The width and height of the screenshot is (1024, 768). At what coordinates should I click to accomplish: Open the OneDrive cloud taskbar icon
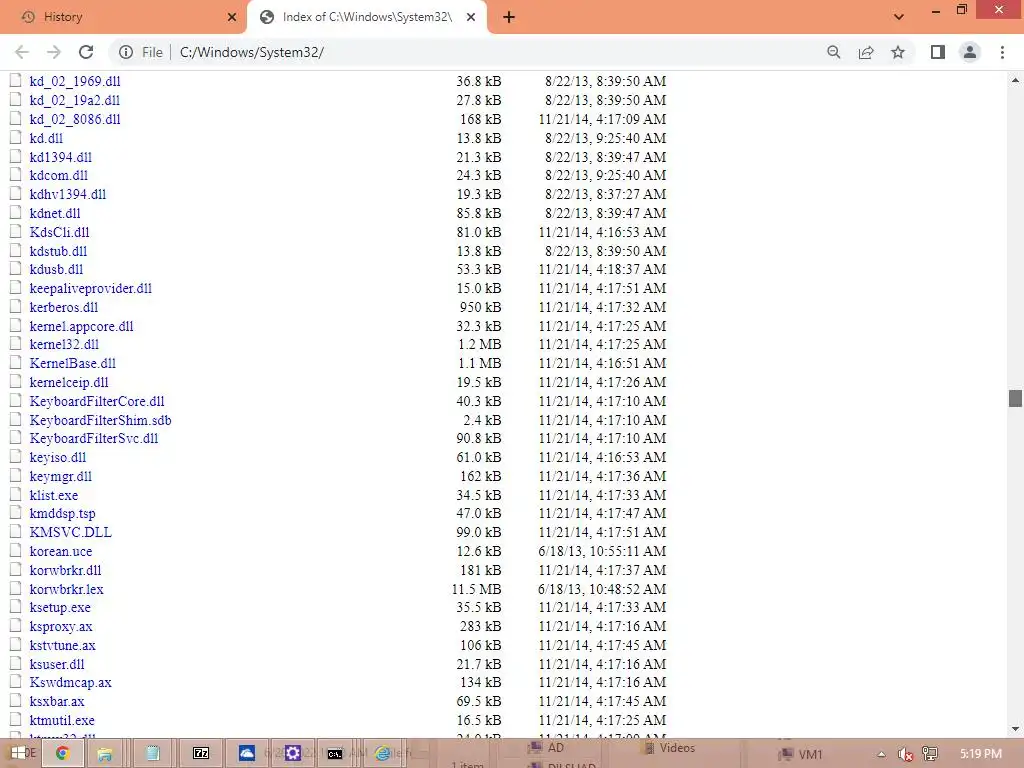pyautogui.click(x=247, y=753)
